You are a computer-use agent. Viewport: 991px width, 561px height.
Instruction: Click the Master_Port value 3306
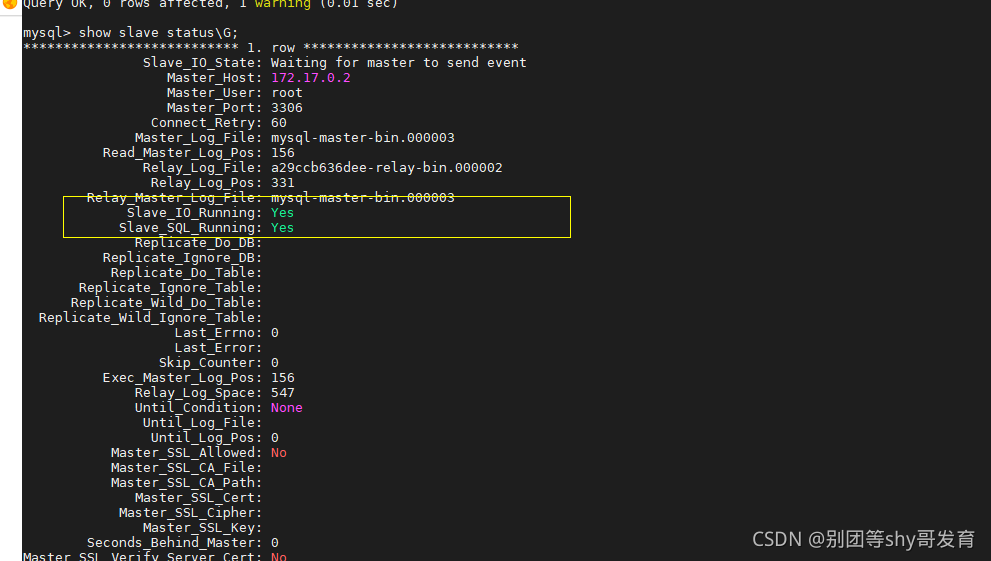point(286,108)
